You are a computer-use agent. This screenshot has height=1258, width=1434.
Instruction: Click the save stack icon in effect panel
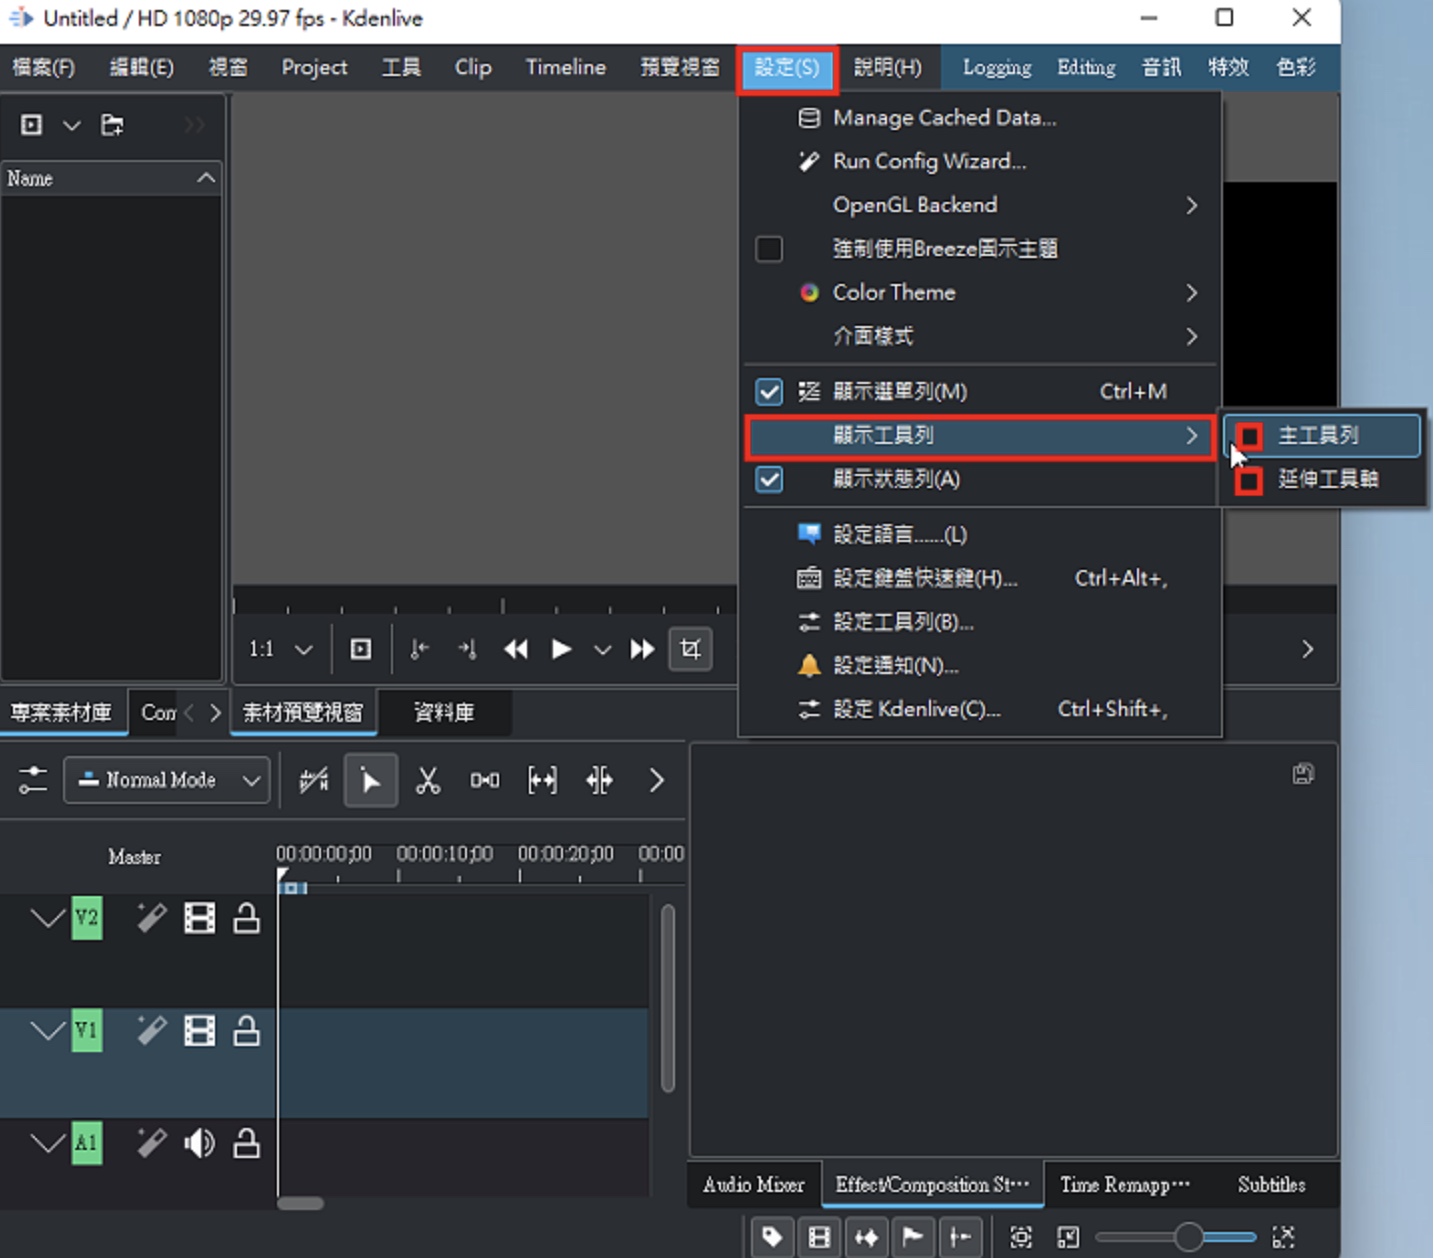(x=1303, y=773)
